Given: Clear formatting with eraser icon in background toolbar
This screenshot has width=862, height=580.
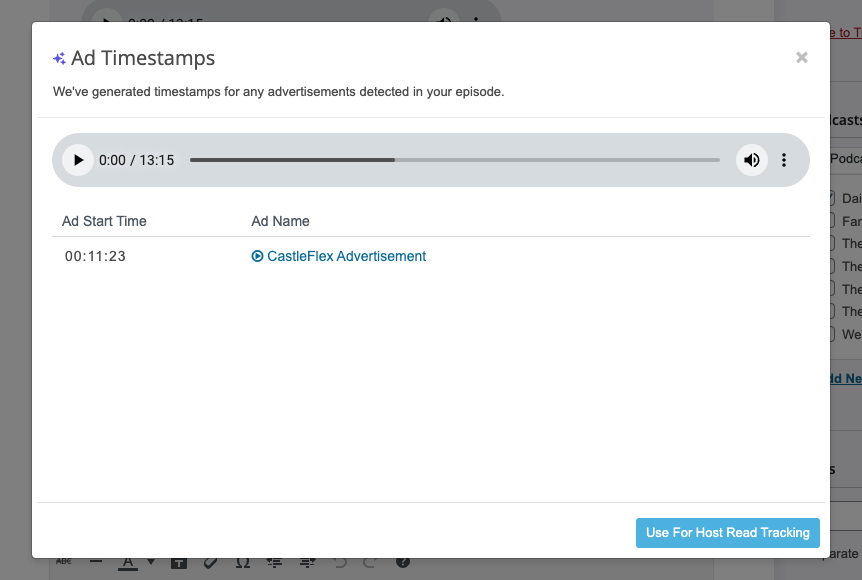Looking at the screenshot, I should click(210, 562).
